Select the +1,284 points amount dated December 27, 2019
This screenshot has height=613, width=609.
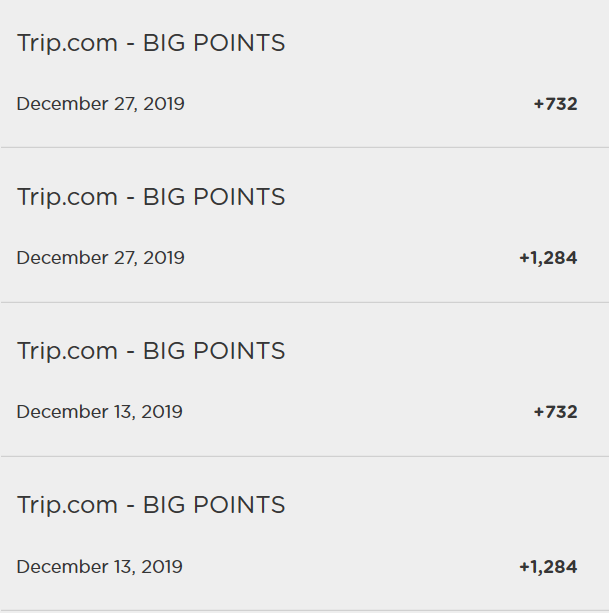click(548, 258)
